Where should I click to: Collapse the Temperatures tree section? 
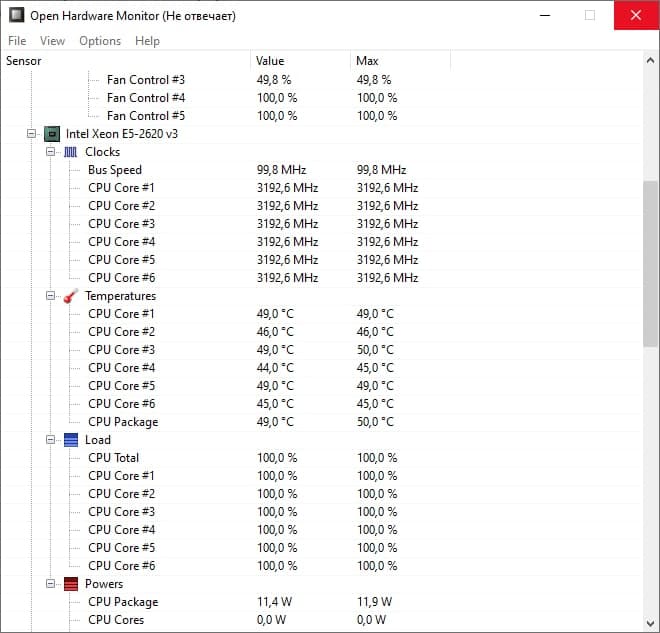50,296
